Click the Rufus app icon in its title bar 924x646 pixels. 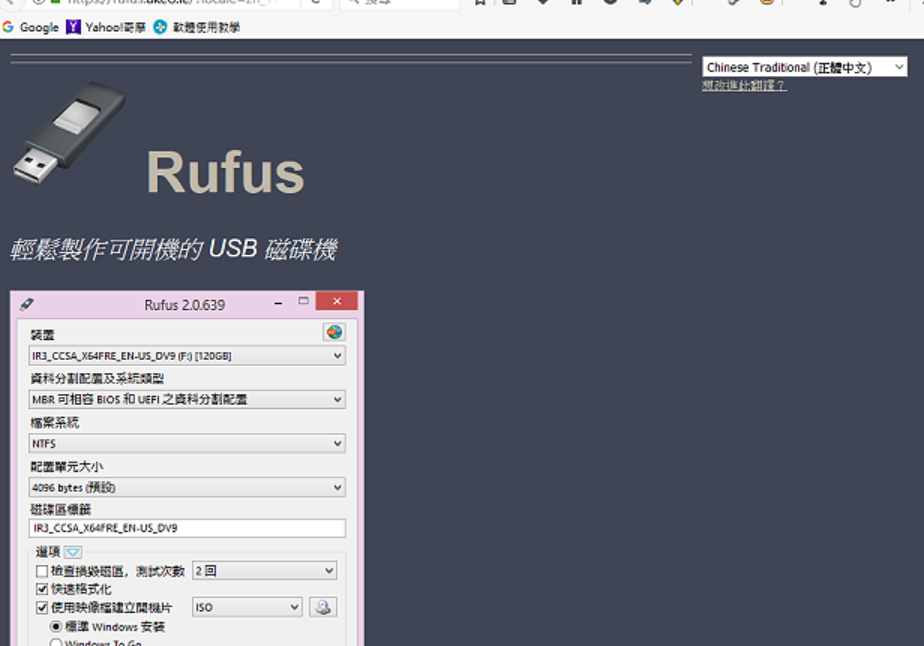[27, 304]
